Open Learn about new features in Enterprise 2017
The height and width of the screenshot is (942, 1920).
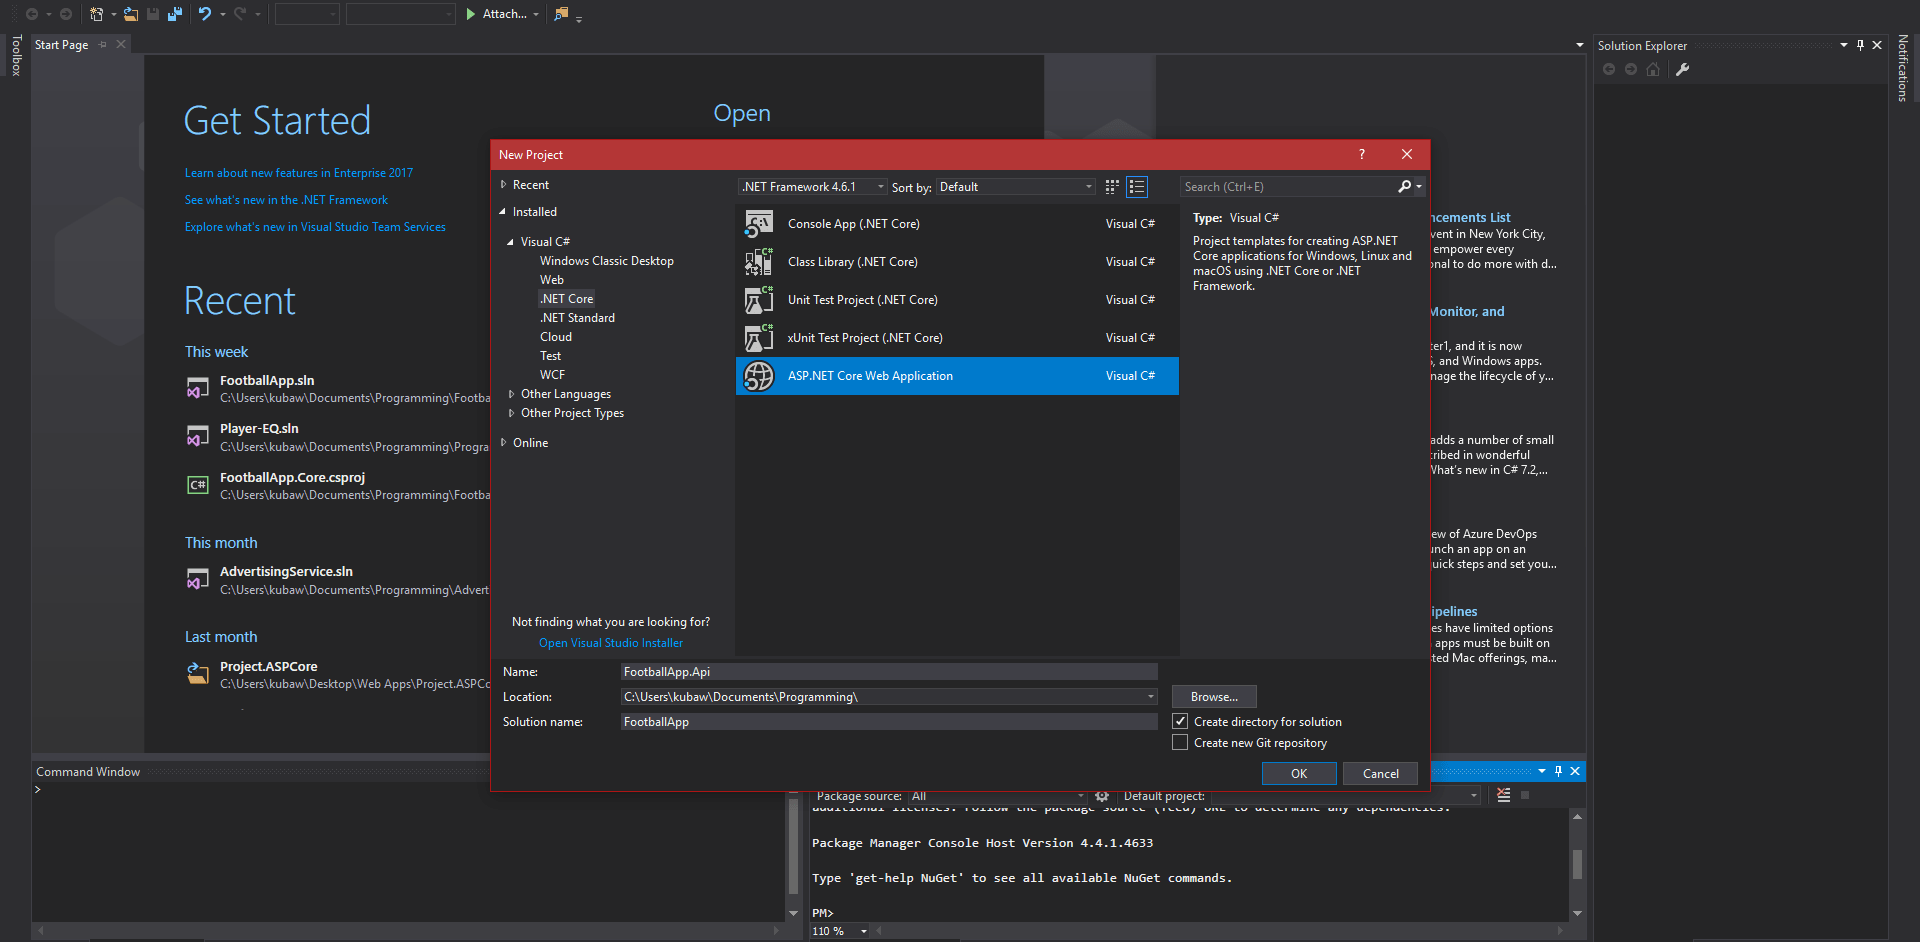tap(299, 173)
